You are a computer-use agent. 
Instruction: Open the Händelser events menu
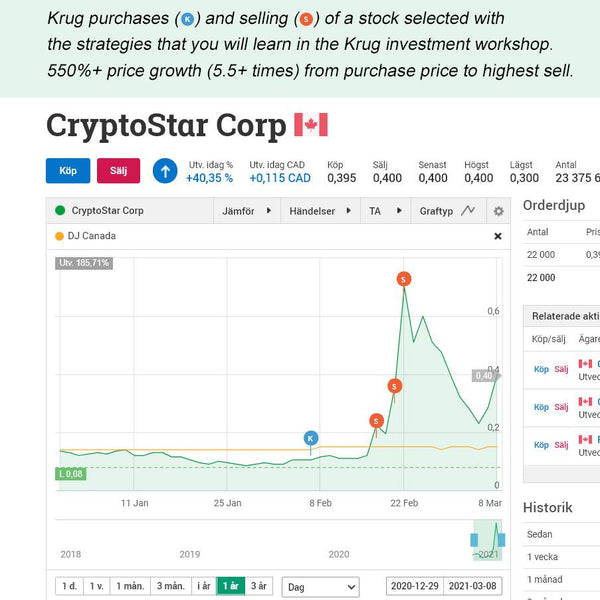tap(320, 211)
